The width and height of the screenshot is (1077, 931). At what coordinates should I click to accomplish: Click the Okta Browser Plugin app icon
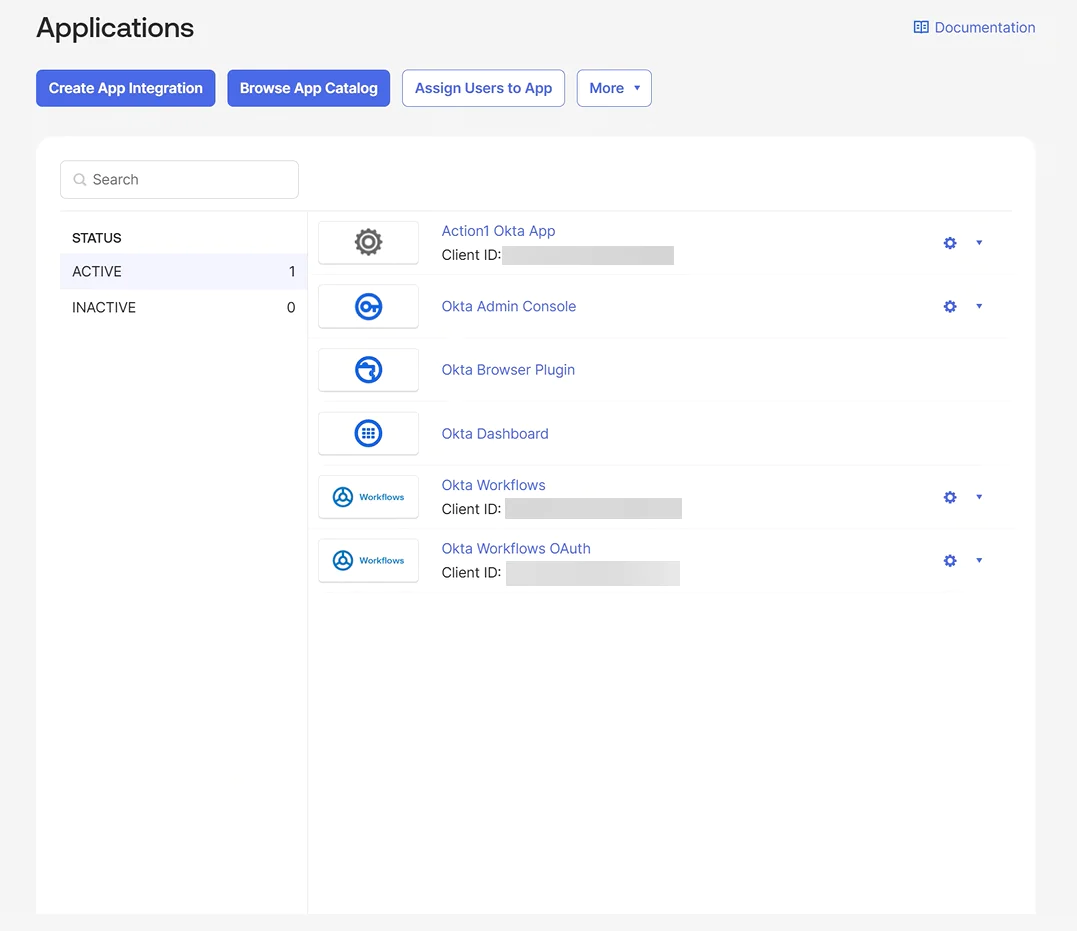[368, 369]
